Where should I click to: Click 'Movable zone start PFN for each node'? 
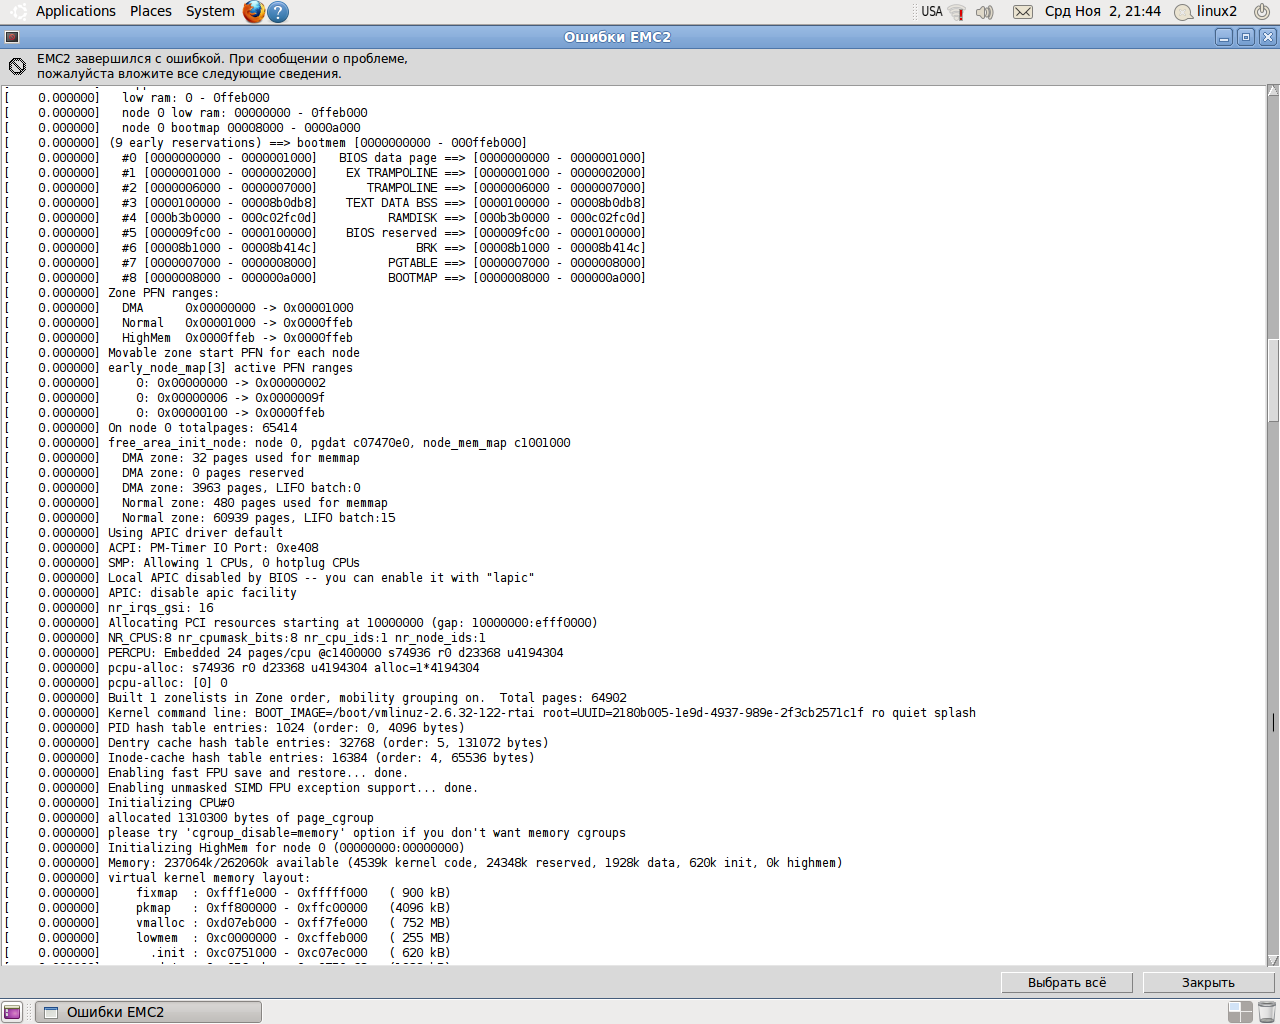(234, 353)
